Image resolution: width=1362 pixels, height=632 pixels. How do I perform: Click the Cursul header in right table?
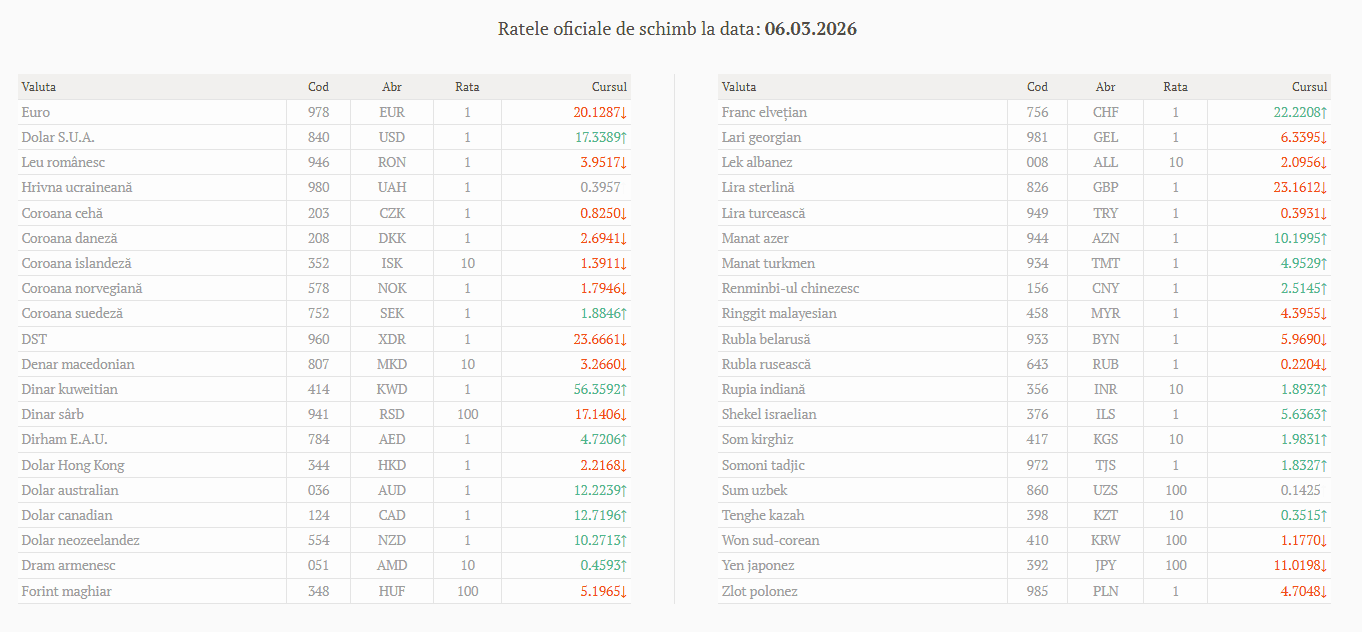point(1309,87)
